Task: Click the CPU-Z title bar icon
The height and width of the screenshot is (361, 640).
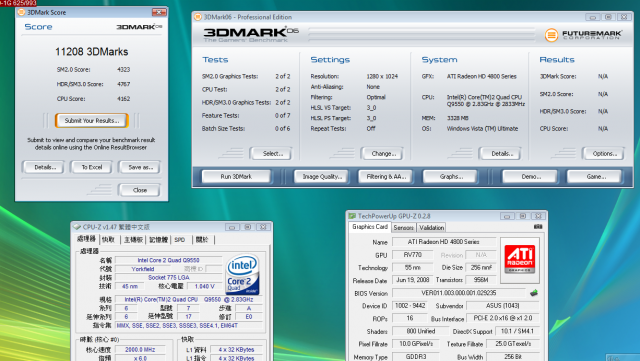Action: tap(76, 227)
